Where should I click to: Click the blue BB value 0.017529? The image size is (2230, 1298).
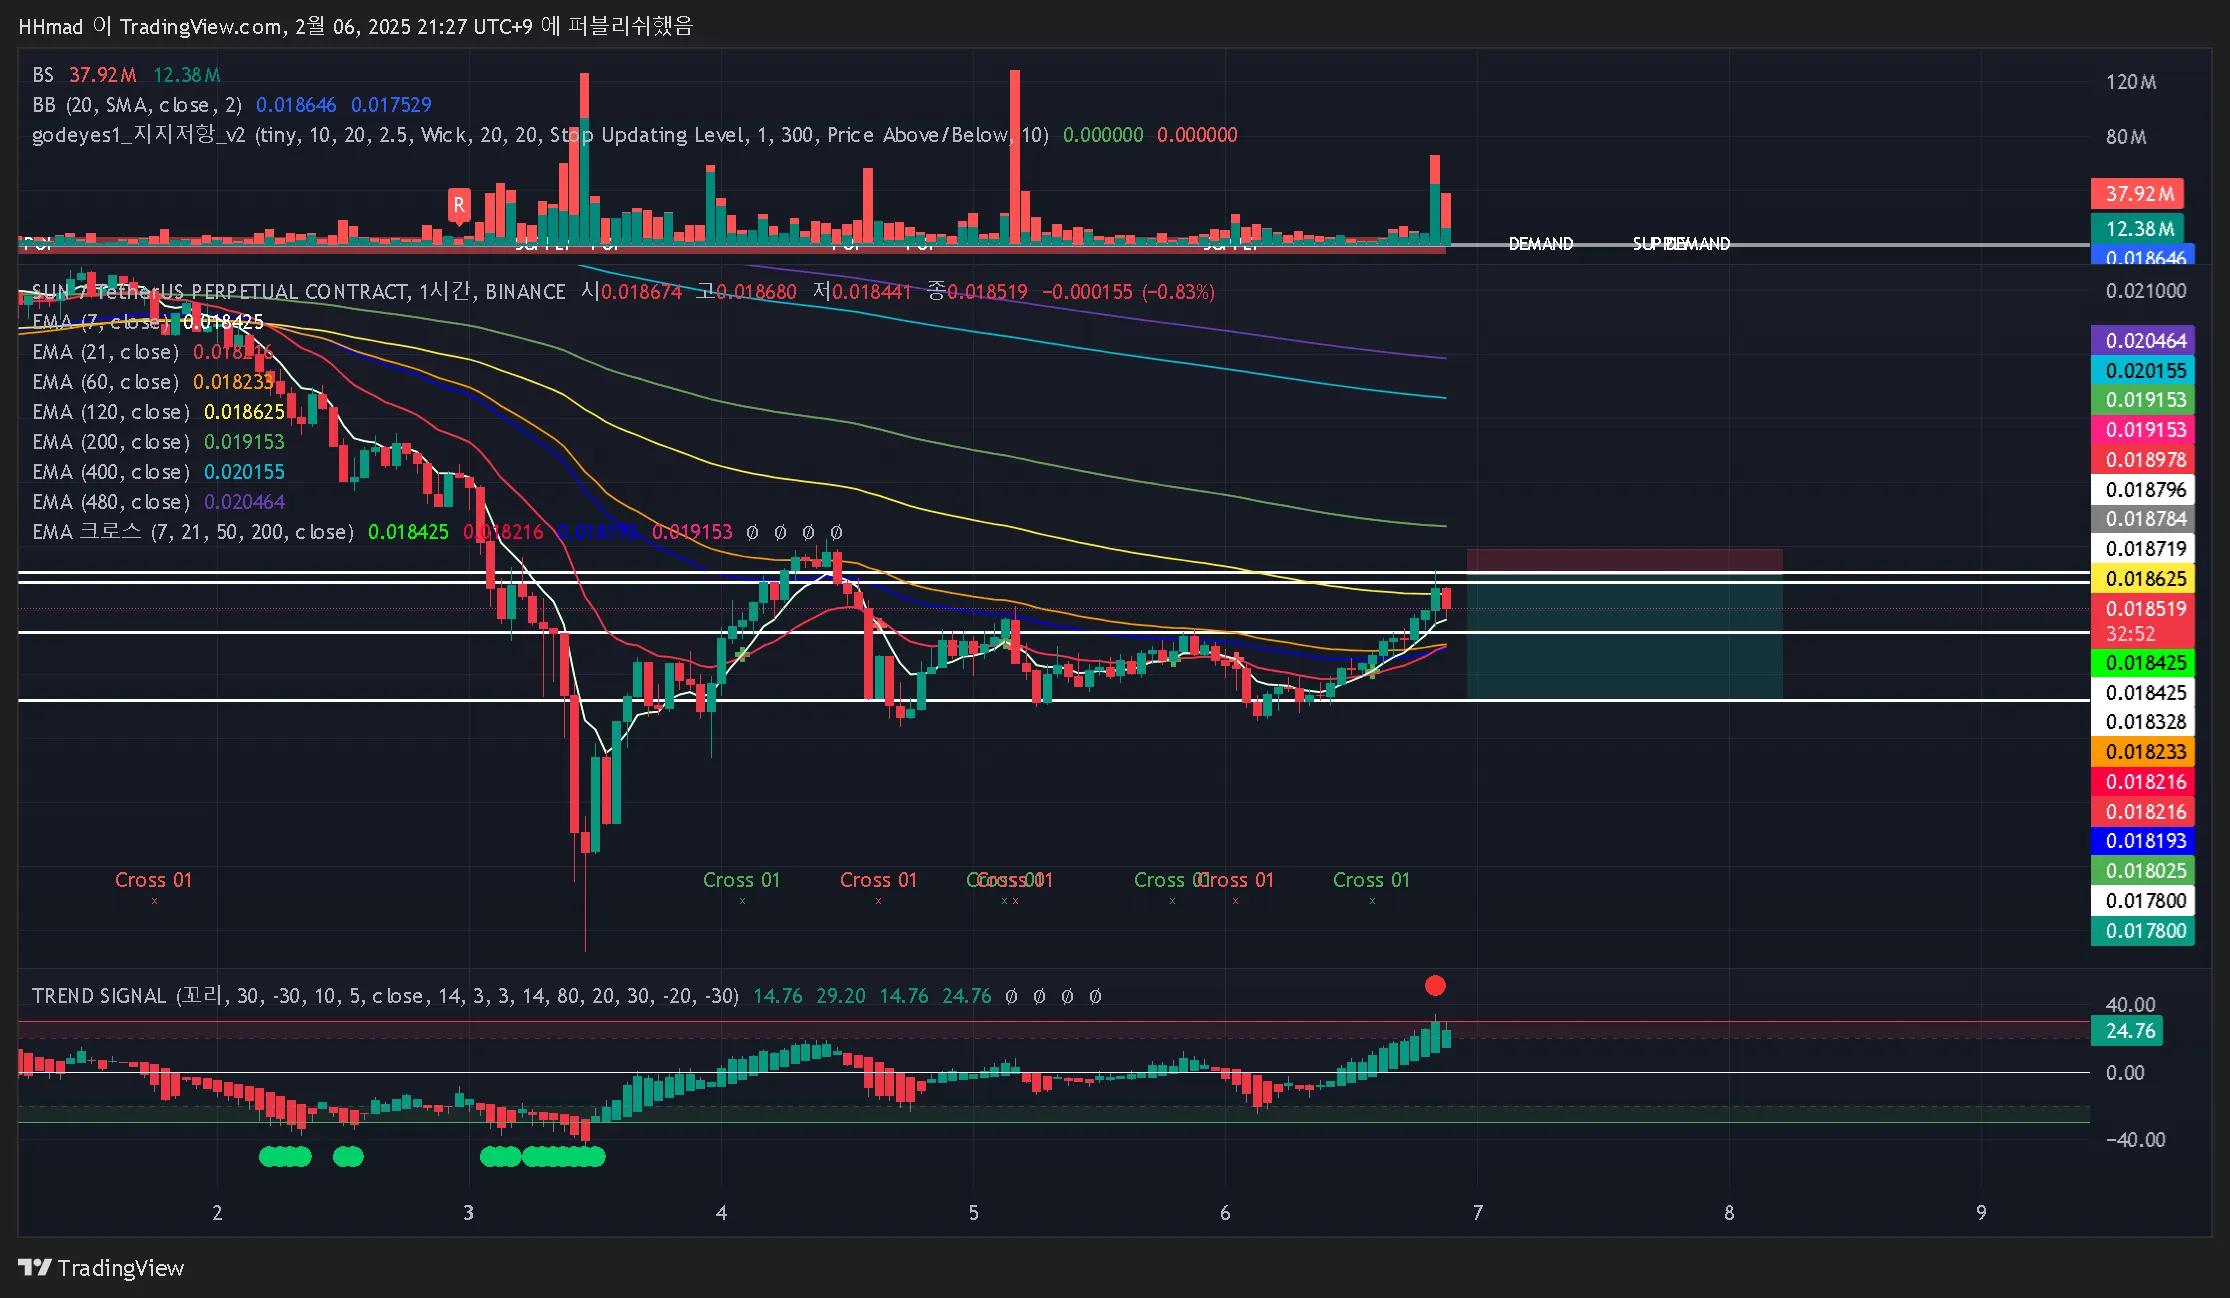(391, 105)
